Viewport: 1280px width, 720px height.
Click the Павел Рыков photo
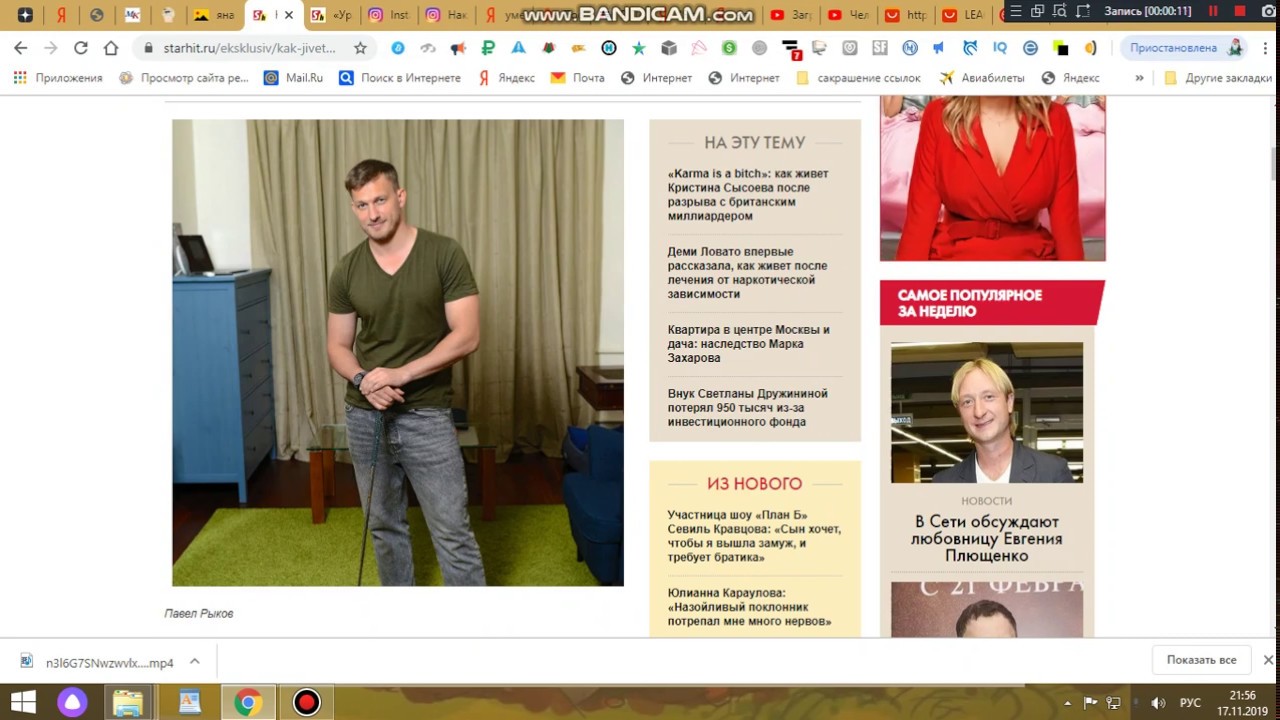[x=398, y=353]
